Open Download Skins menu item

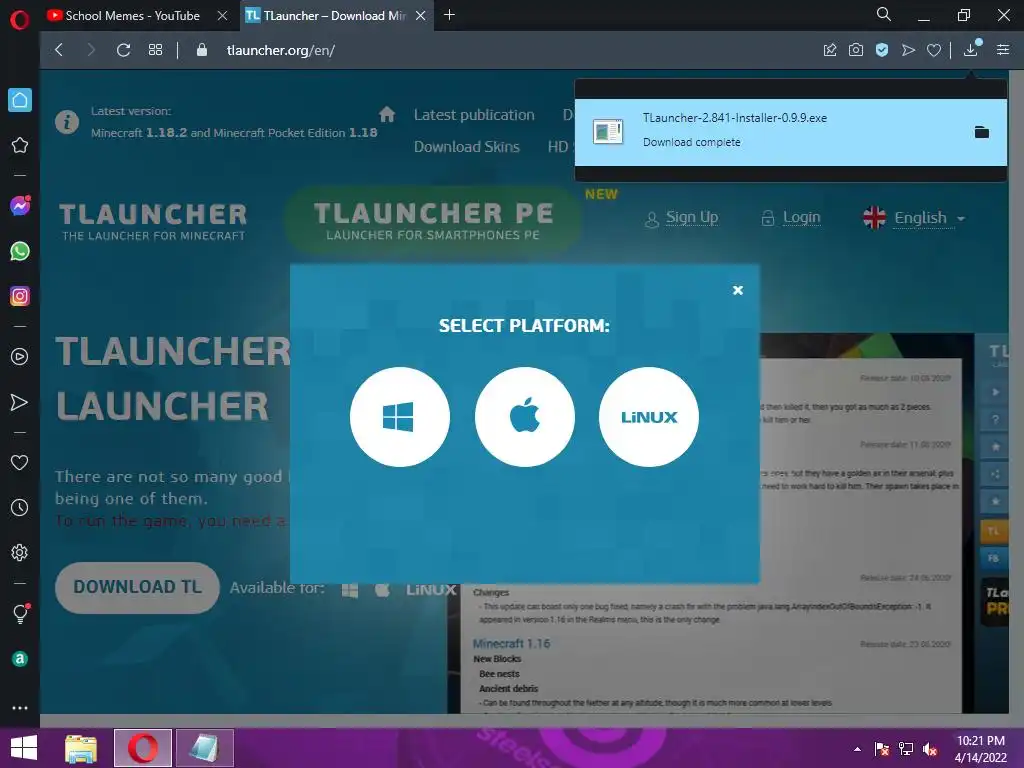pos(467,147)
